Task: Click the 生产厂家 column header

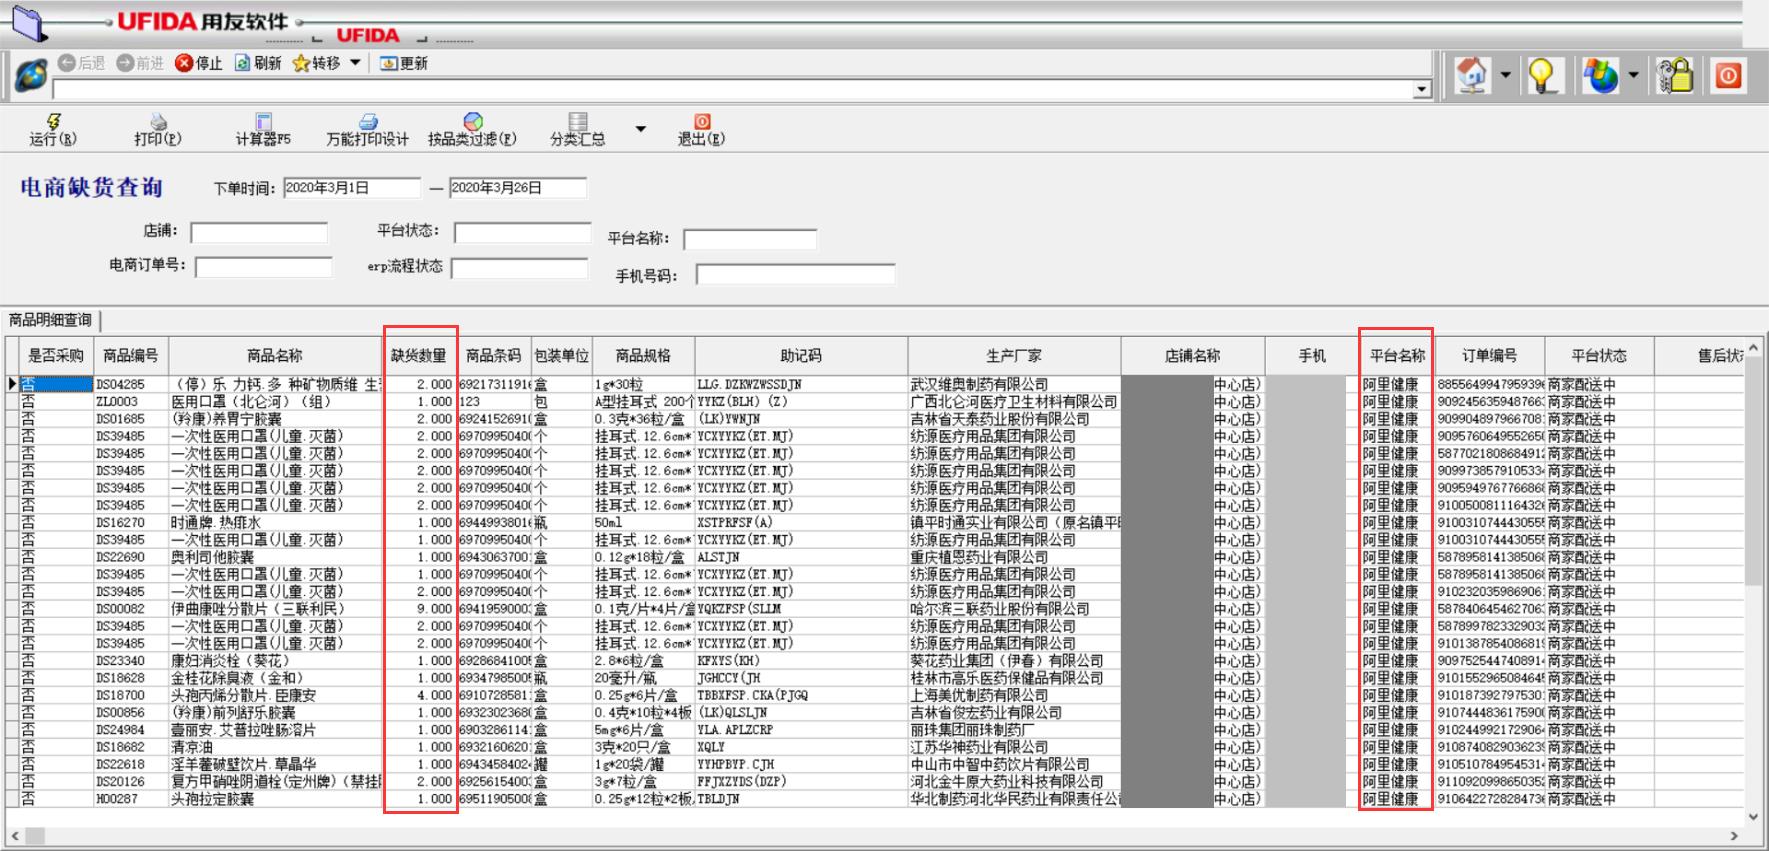Action: pyautogui.click(x=1014, y=356)
